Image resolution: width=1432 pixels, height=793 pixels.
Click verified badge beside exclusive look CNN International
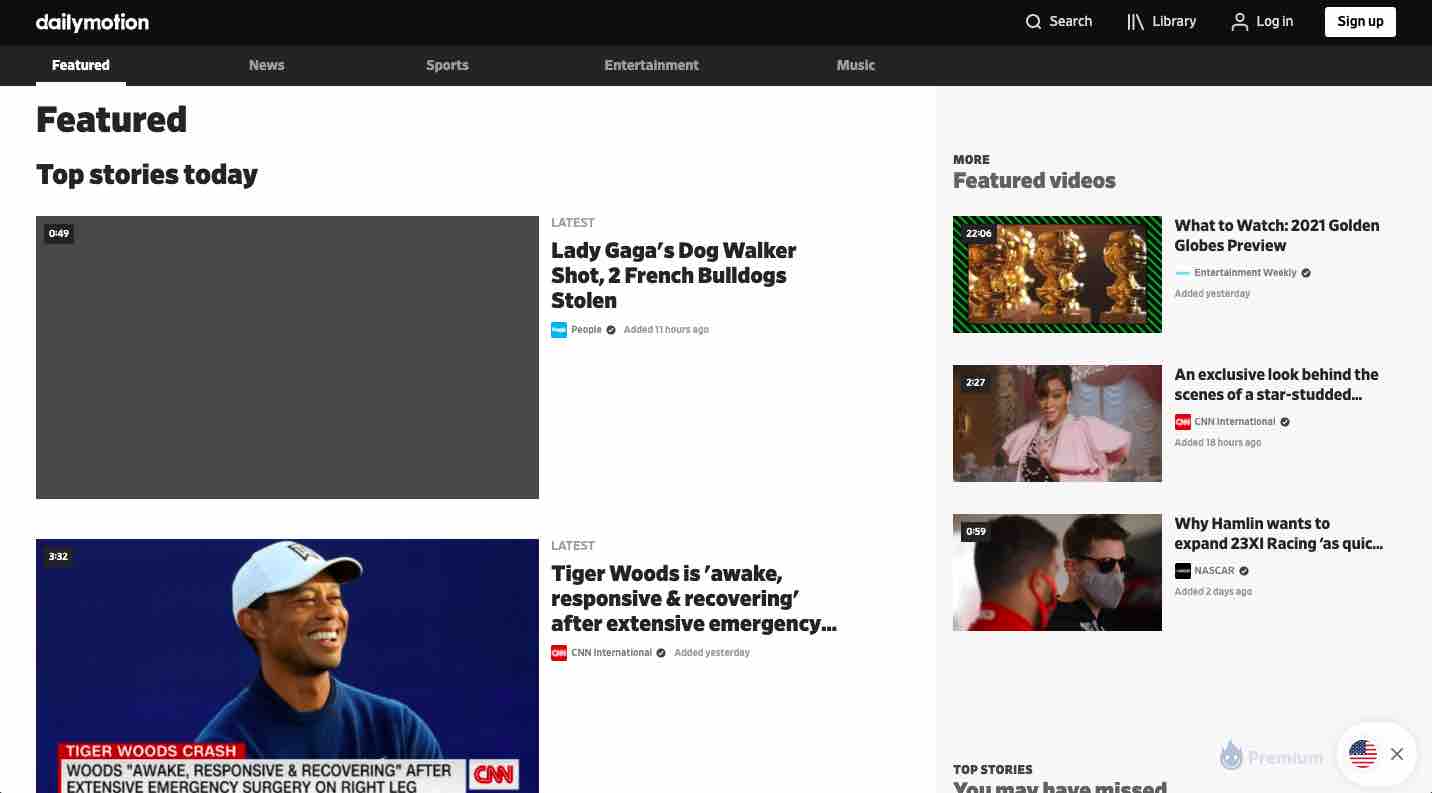[1285, 422]
